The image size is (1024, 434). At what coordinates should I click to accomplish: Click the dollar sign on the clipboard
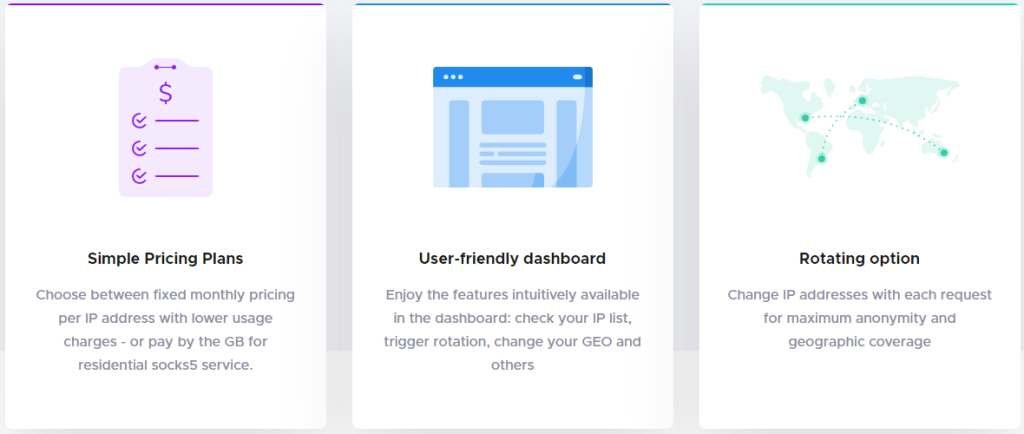tap(166, 93)
